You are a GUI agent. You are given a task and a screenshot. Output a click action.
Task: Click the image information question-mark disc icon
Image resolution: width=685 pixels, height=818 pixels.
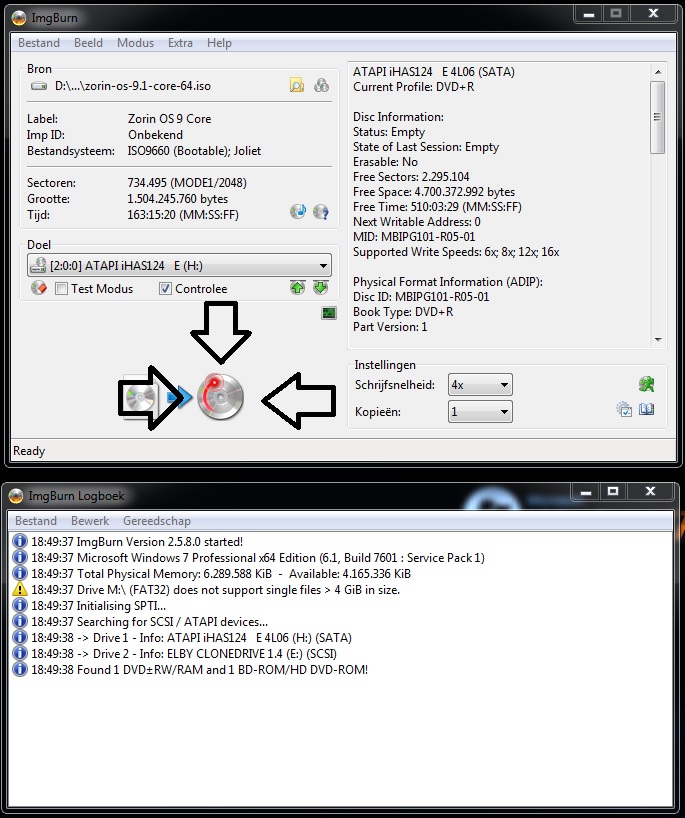(x=321, y=211)
